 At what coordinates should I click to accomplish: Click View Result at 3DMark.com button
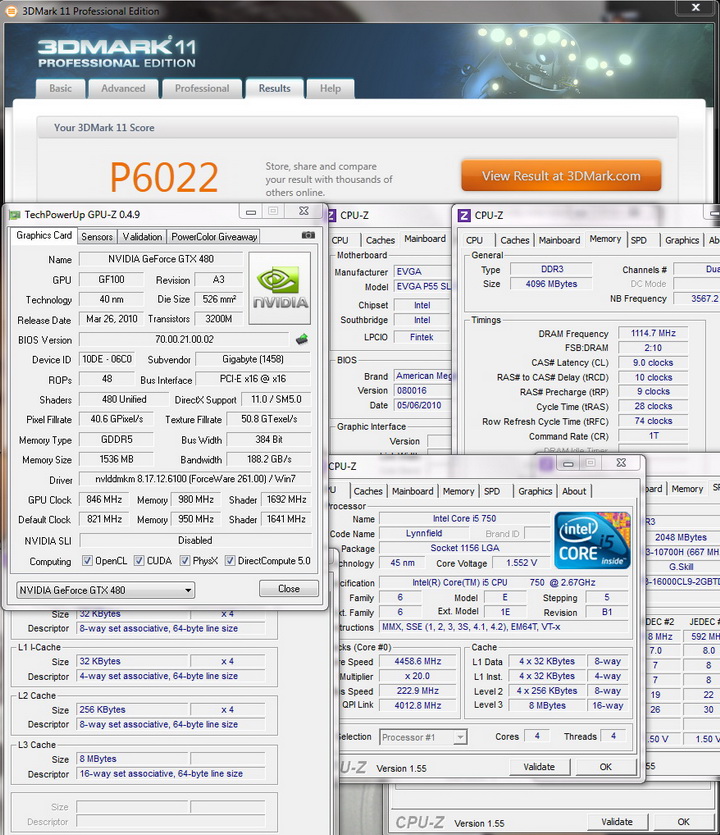pos(561,176)
